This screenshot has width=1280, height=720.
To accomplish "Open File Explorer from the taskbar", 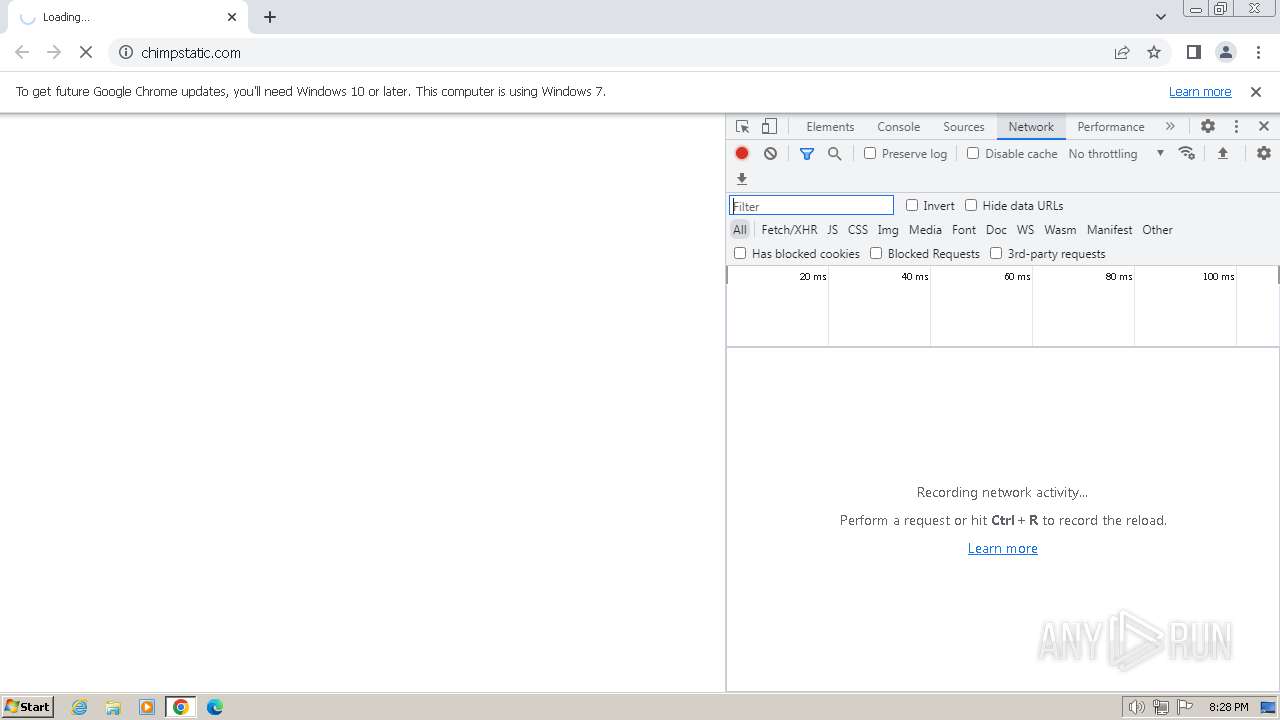I will point(113,707).
